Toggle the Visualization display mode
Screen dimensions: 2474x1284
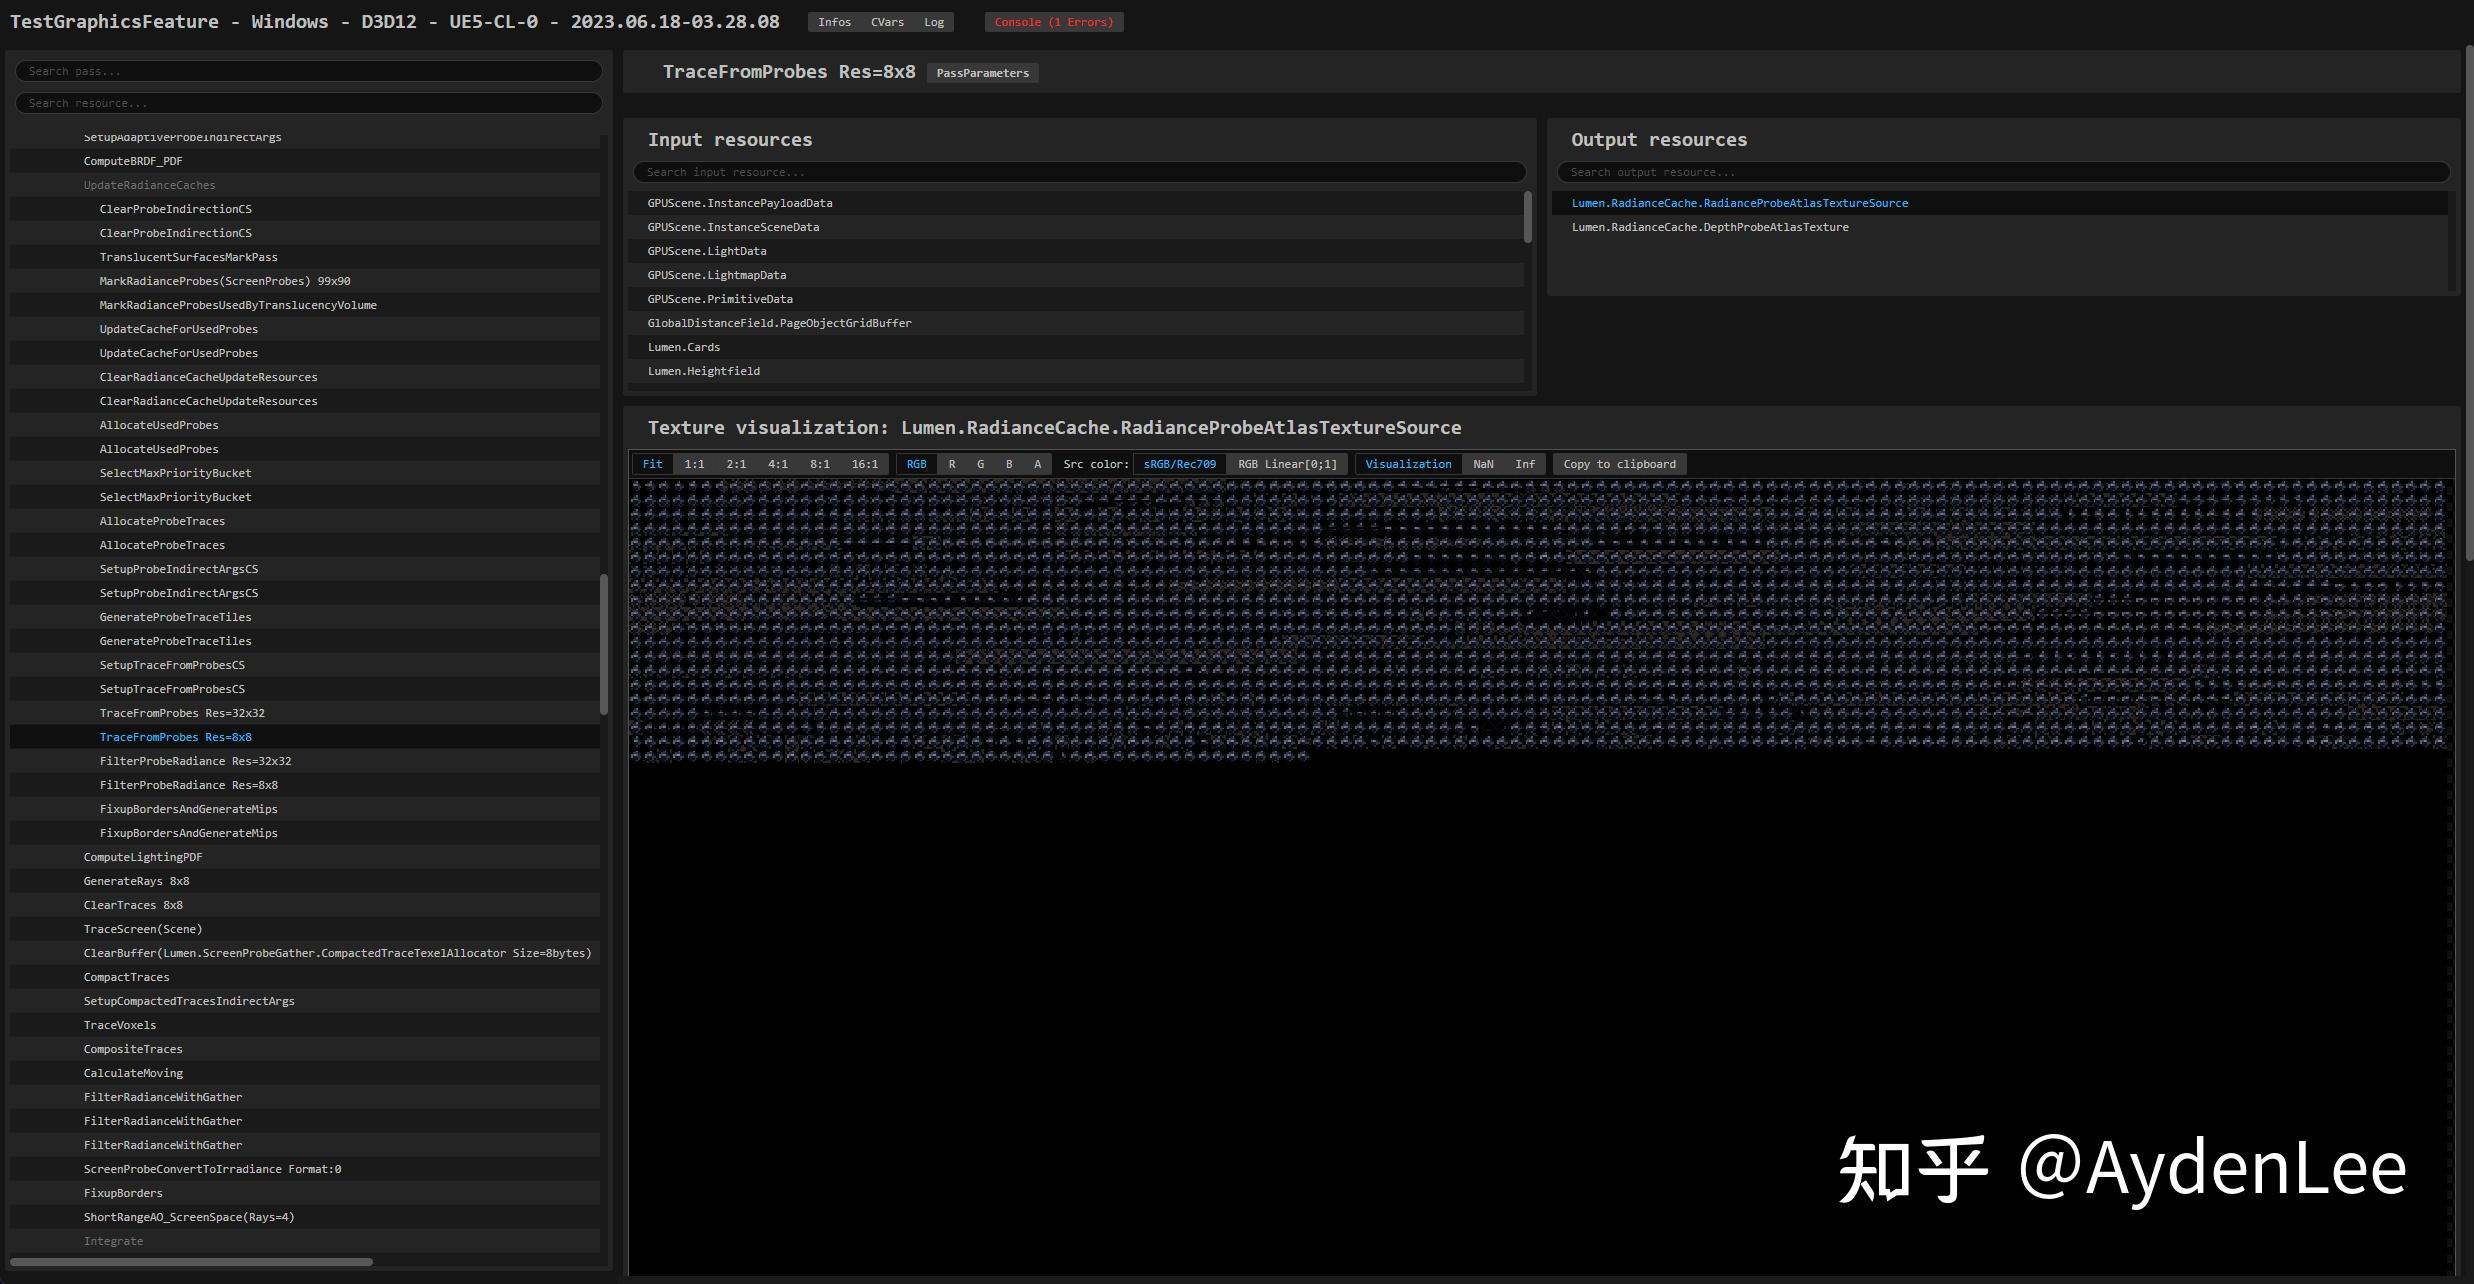pyautogui.click(x=1408, y=463)
